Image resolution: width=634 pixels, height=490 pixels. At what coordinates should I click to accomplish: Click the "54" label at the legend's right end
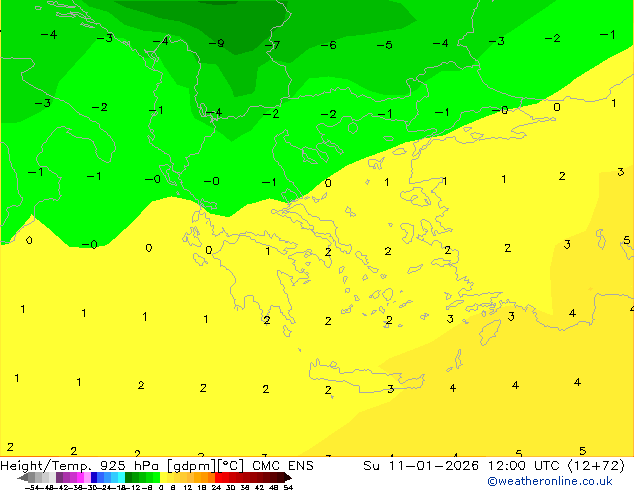tap(288, 487)
